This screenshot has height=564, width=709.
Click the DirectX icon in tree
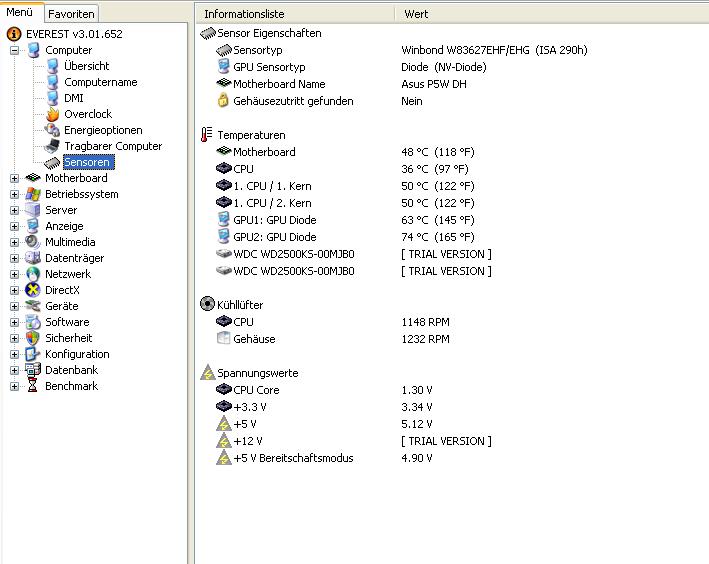[x=33, y=290]
